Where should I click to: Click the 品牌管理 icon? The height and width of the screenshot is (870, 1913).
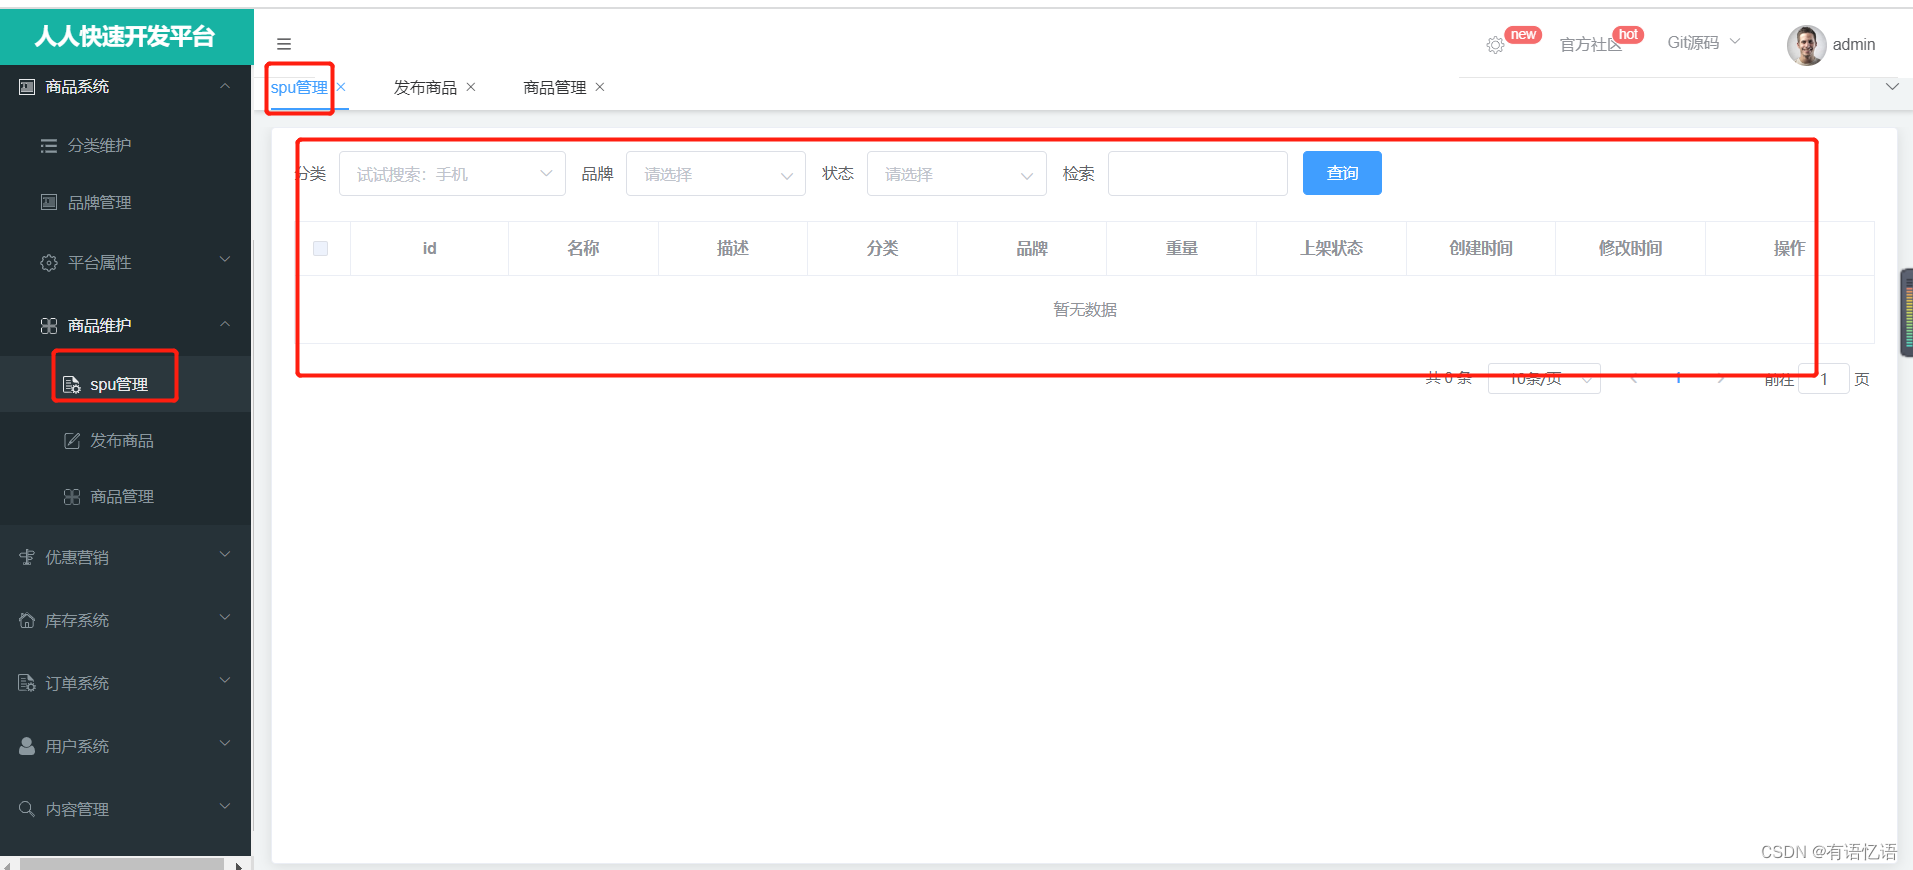(x=48, y=202)
